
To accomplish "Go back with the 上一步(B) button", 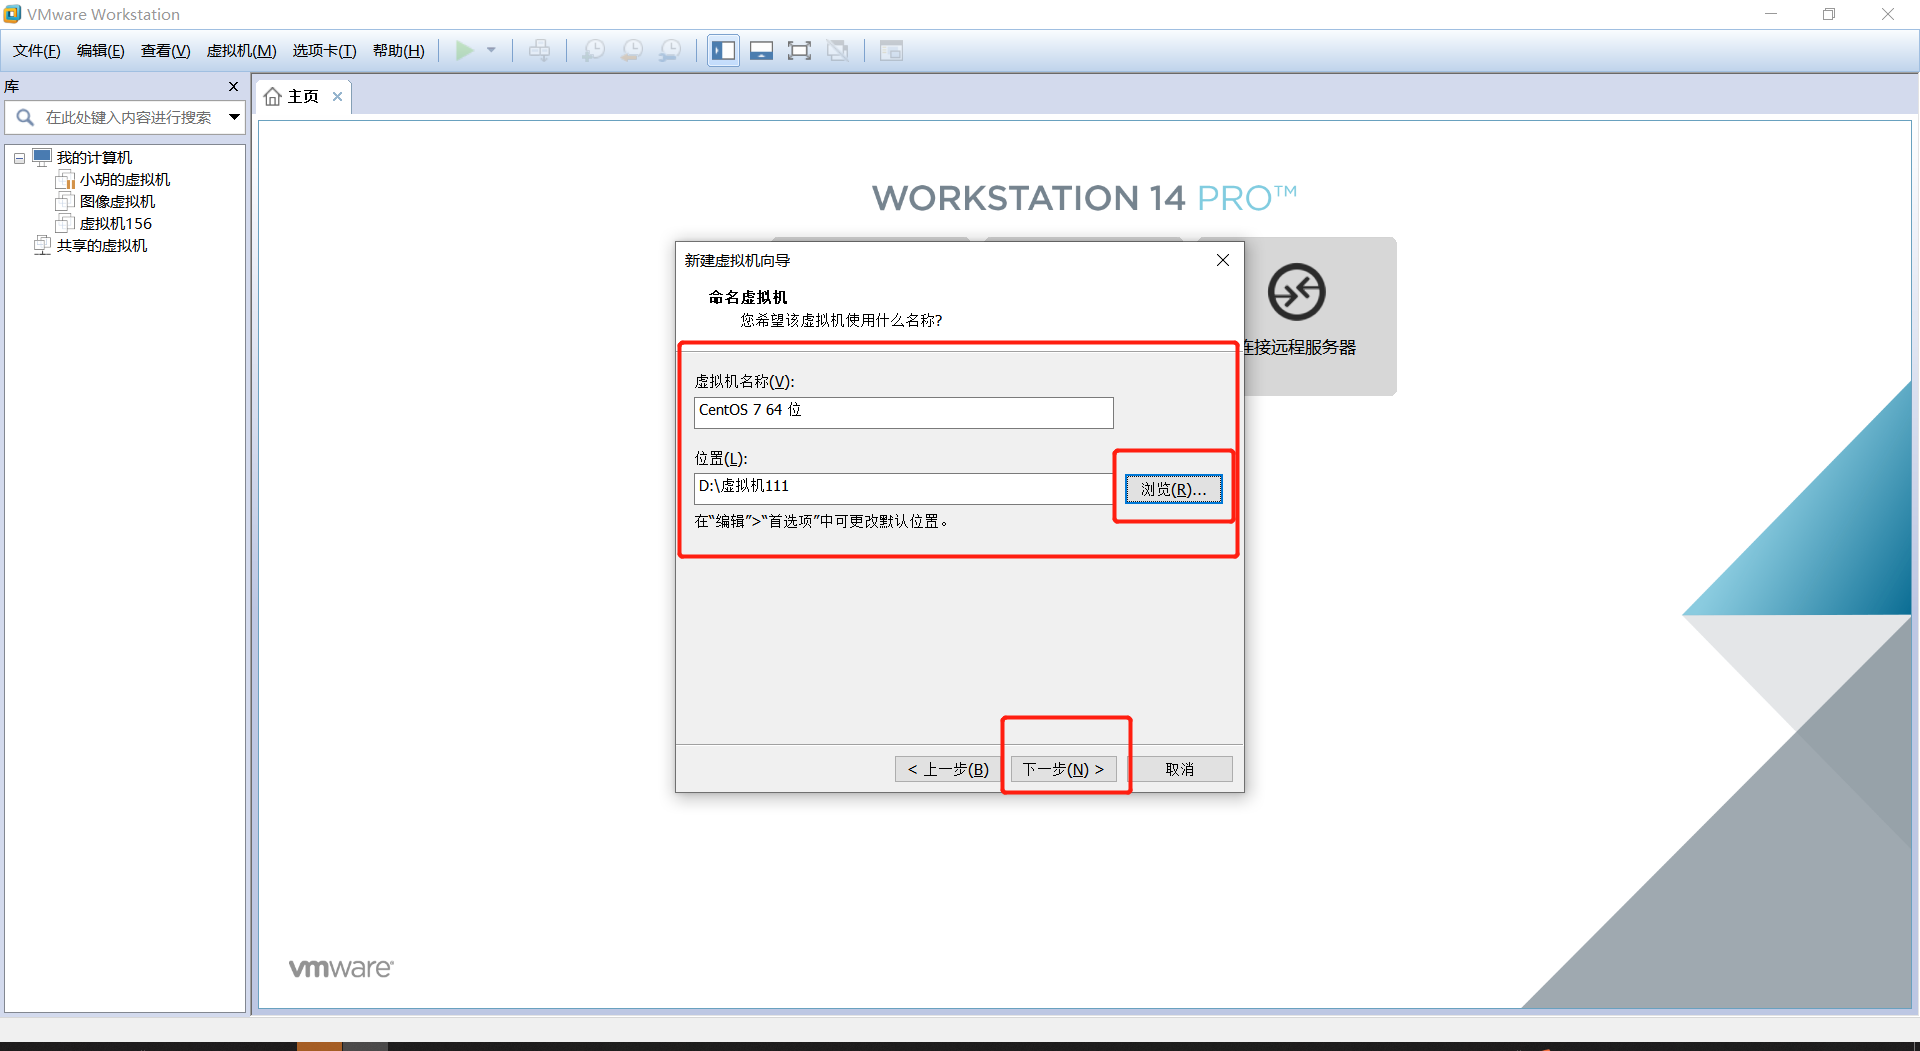I will 947,769.
